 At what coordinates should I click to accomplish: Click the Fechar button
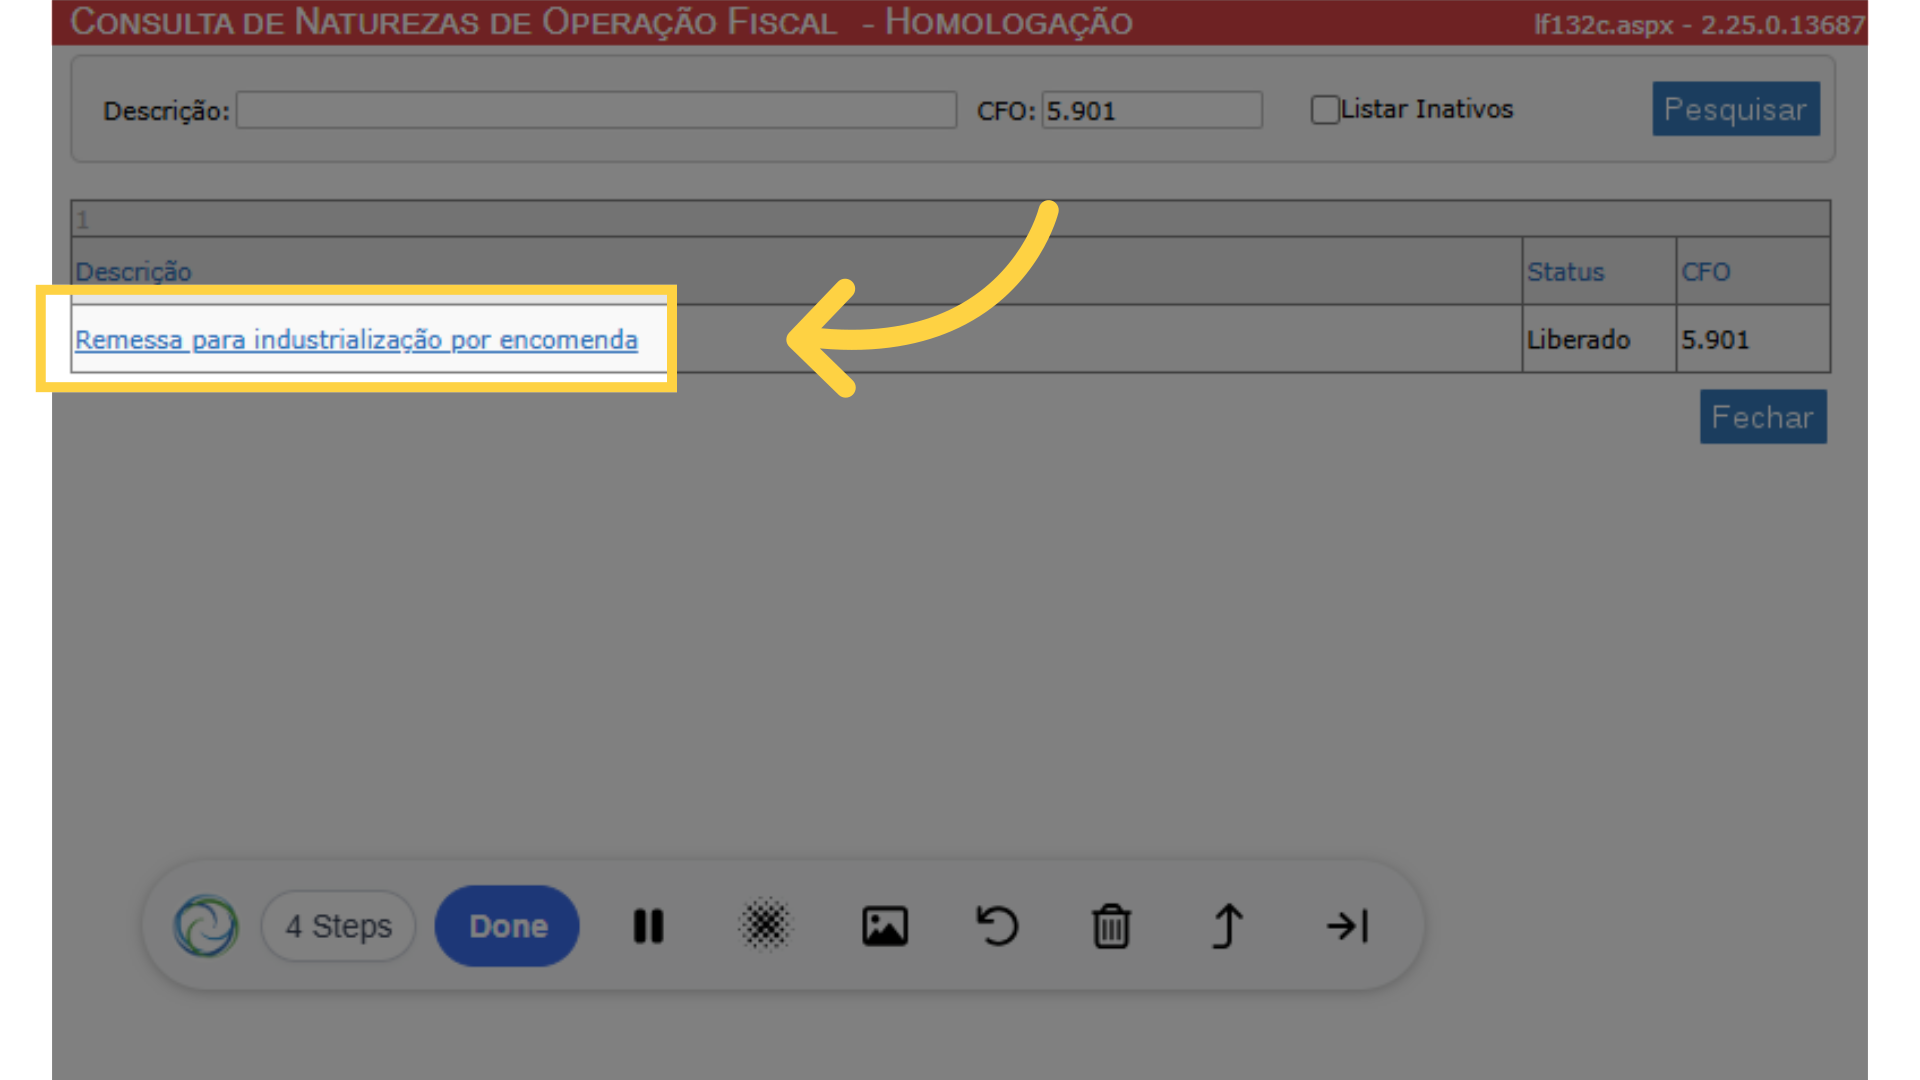(x=1762, y=417)
